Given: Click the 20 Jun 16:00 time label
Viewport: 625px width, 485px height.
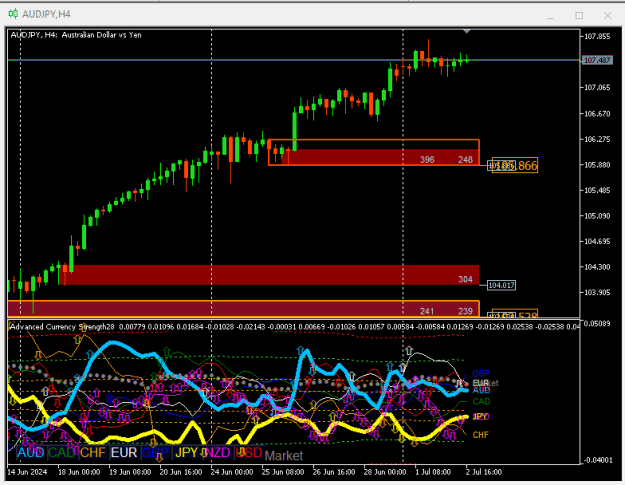Looking at the screenshot, I should click(181, 472).
